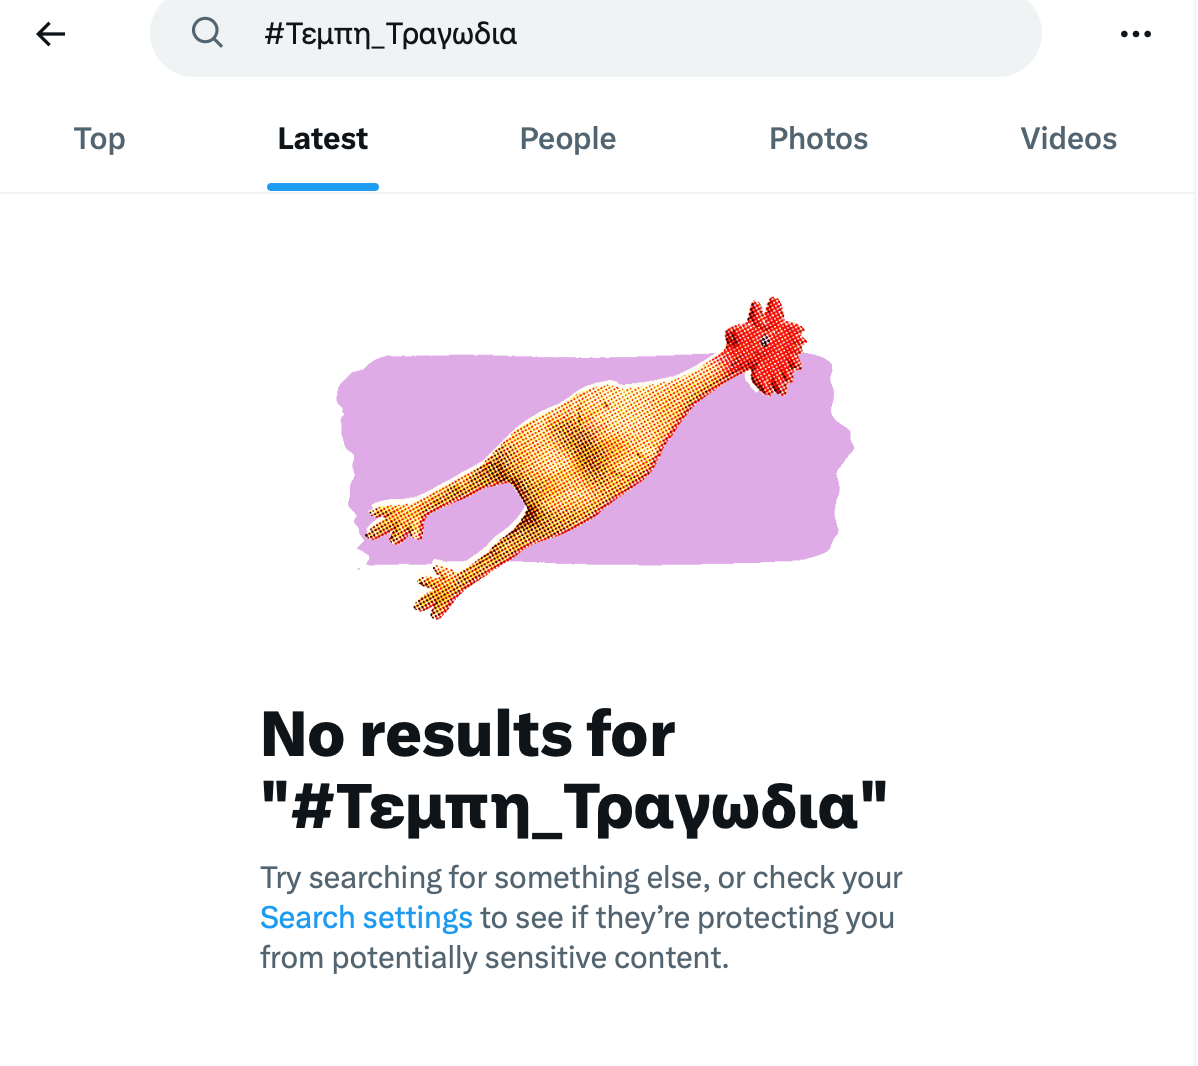Screen dimensions: 1198x1066
Task: Click the rubber chicken's red head
Action: [x=765, y=345]
